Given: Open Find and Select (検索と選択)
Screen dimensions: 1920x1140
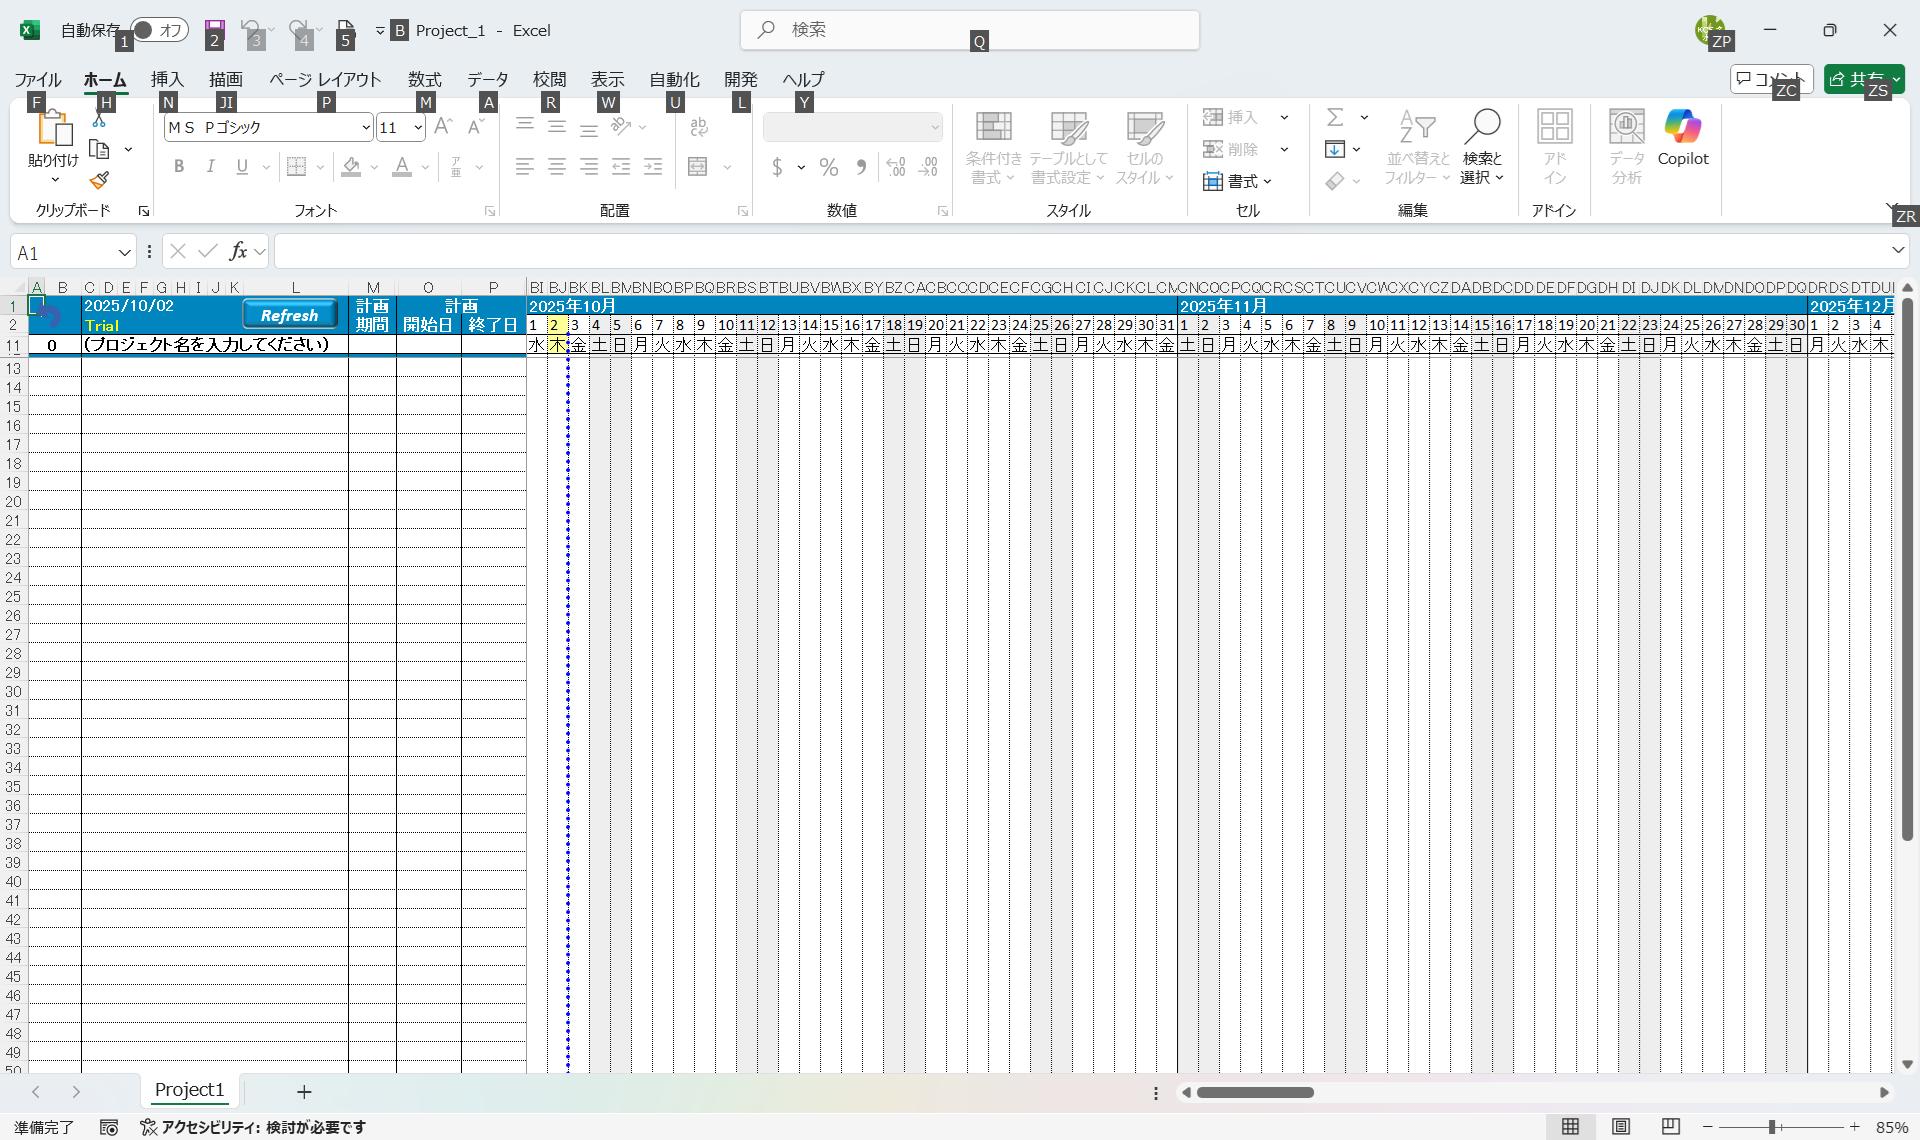Looking at the screenshot, I should [1481, 147].
